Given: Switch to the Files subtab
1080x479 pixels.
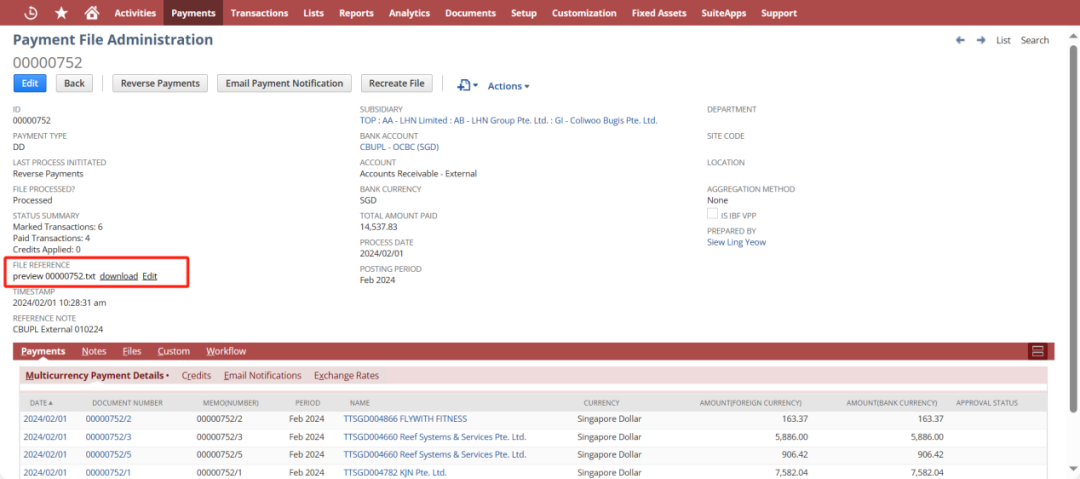Looking at the screenshot, I should pos(132,351).
